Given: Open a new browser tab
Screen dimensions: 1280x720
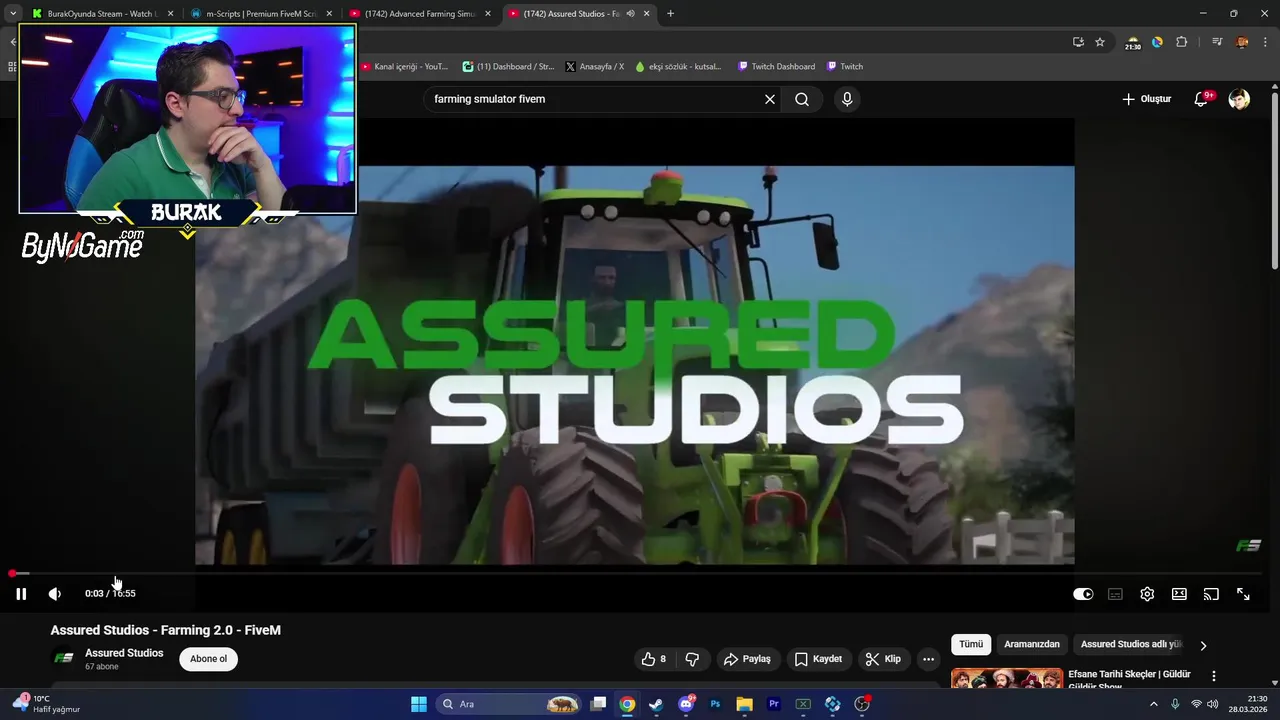Looking at the screenshot, I should (670, 14).
